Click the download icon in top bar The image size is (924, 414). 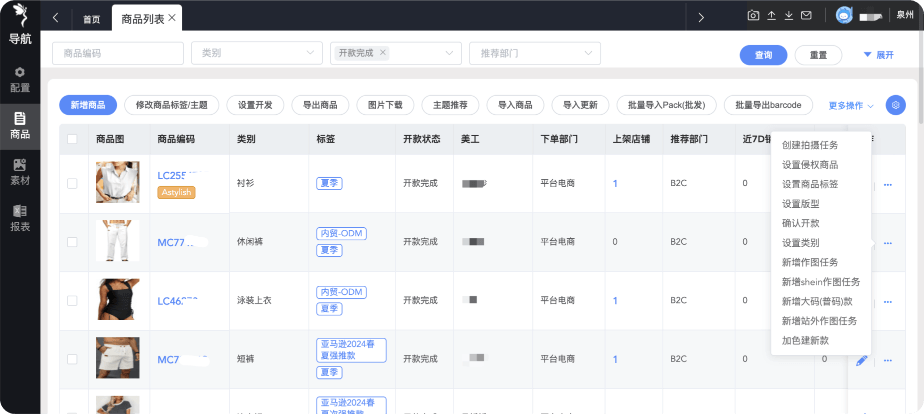(789, 16)
